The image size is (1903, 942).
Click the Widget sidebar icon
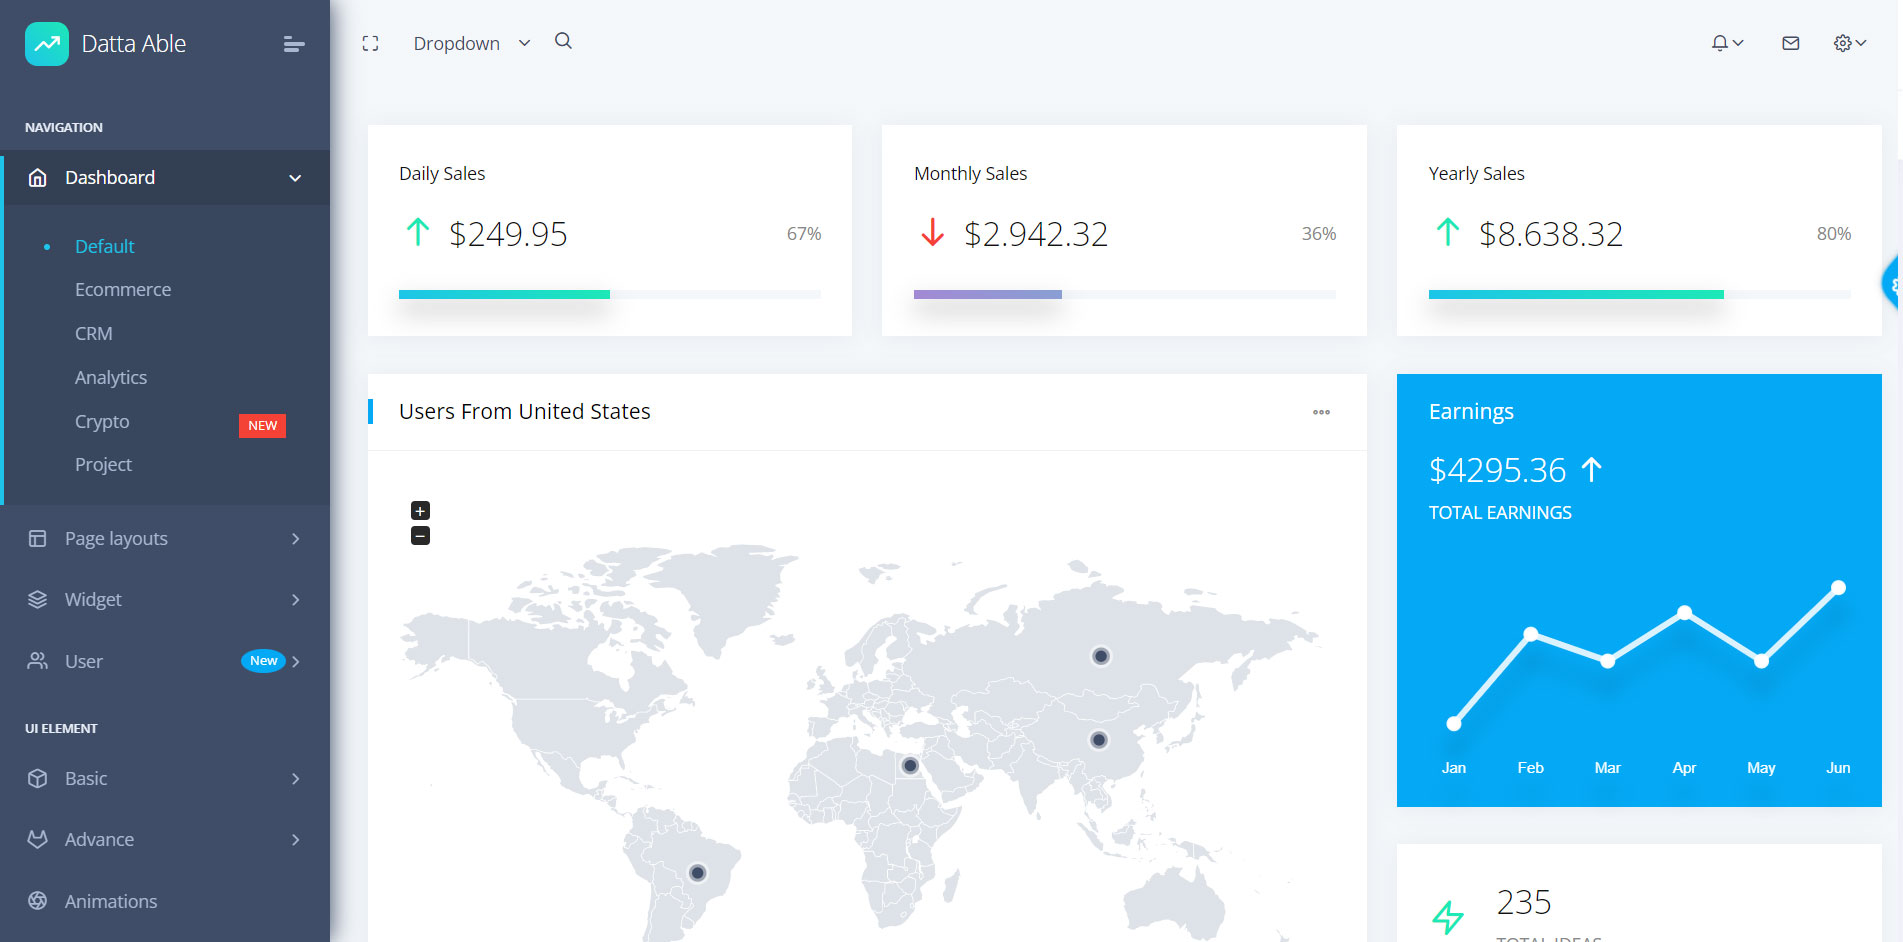[37, 599]
